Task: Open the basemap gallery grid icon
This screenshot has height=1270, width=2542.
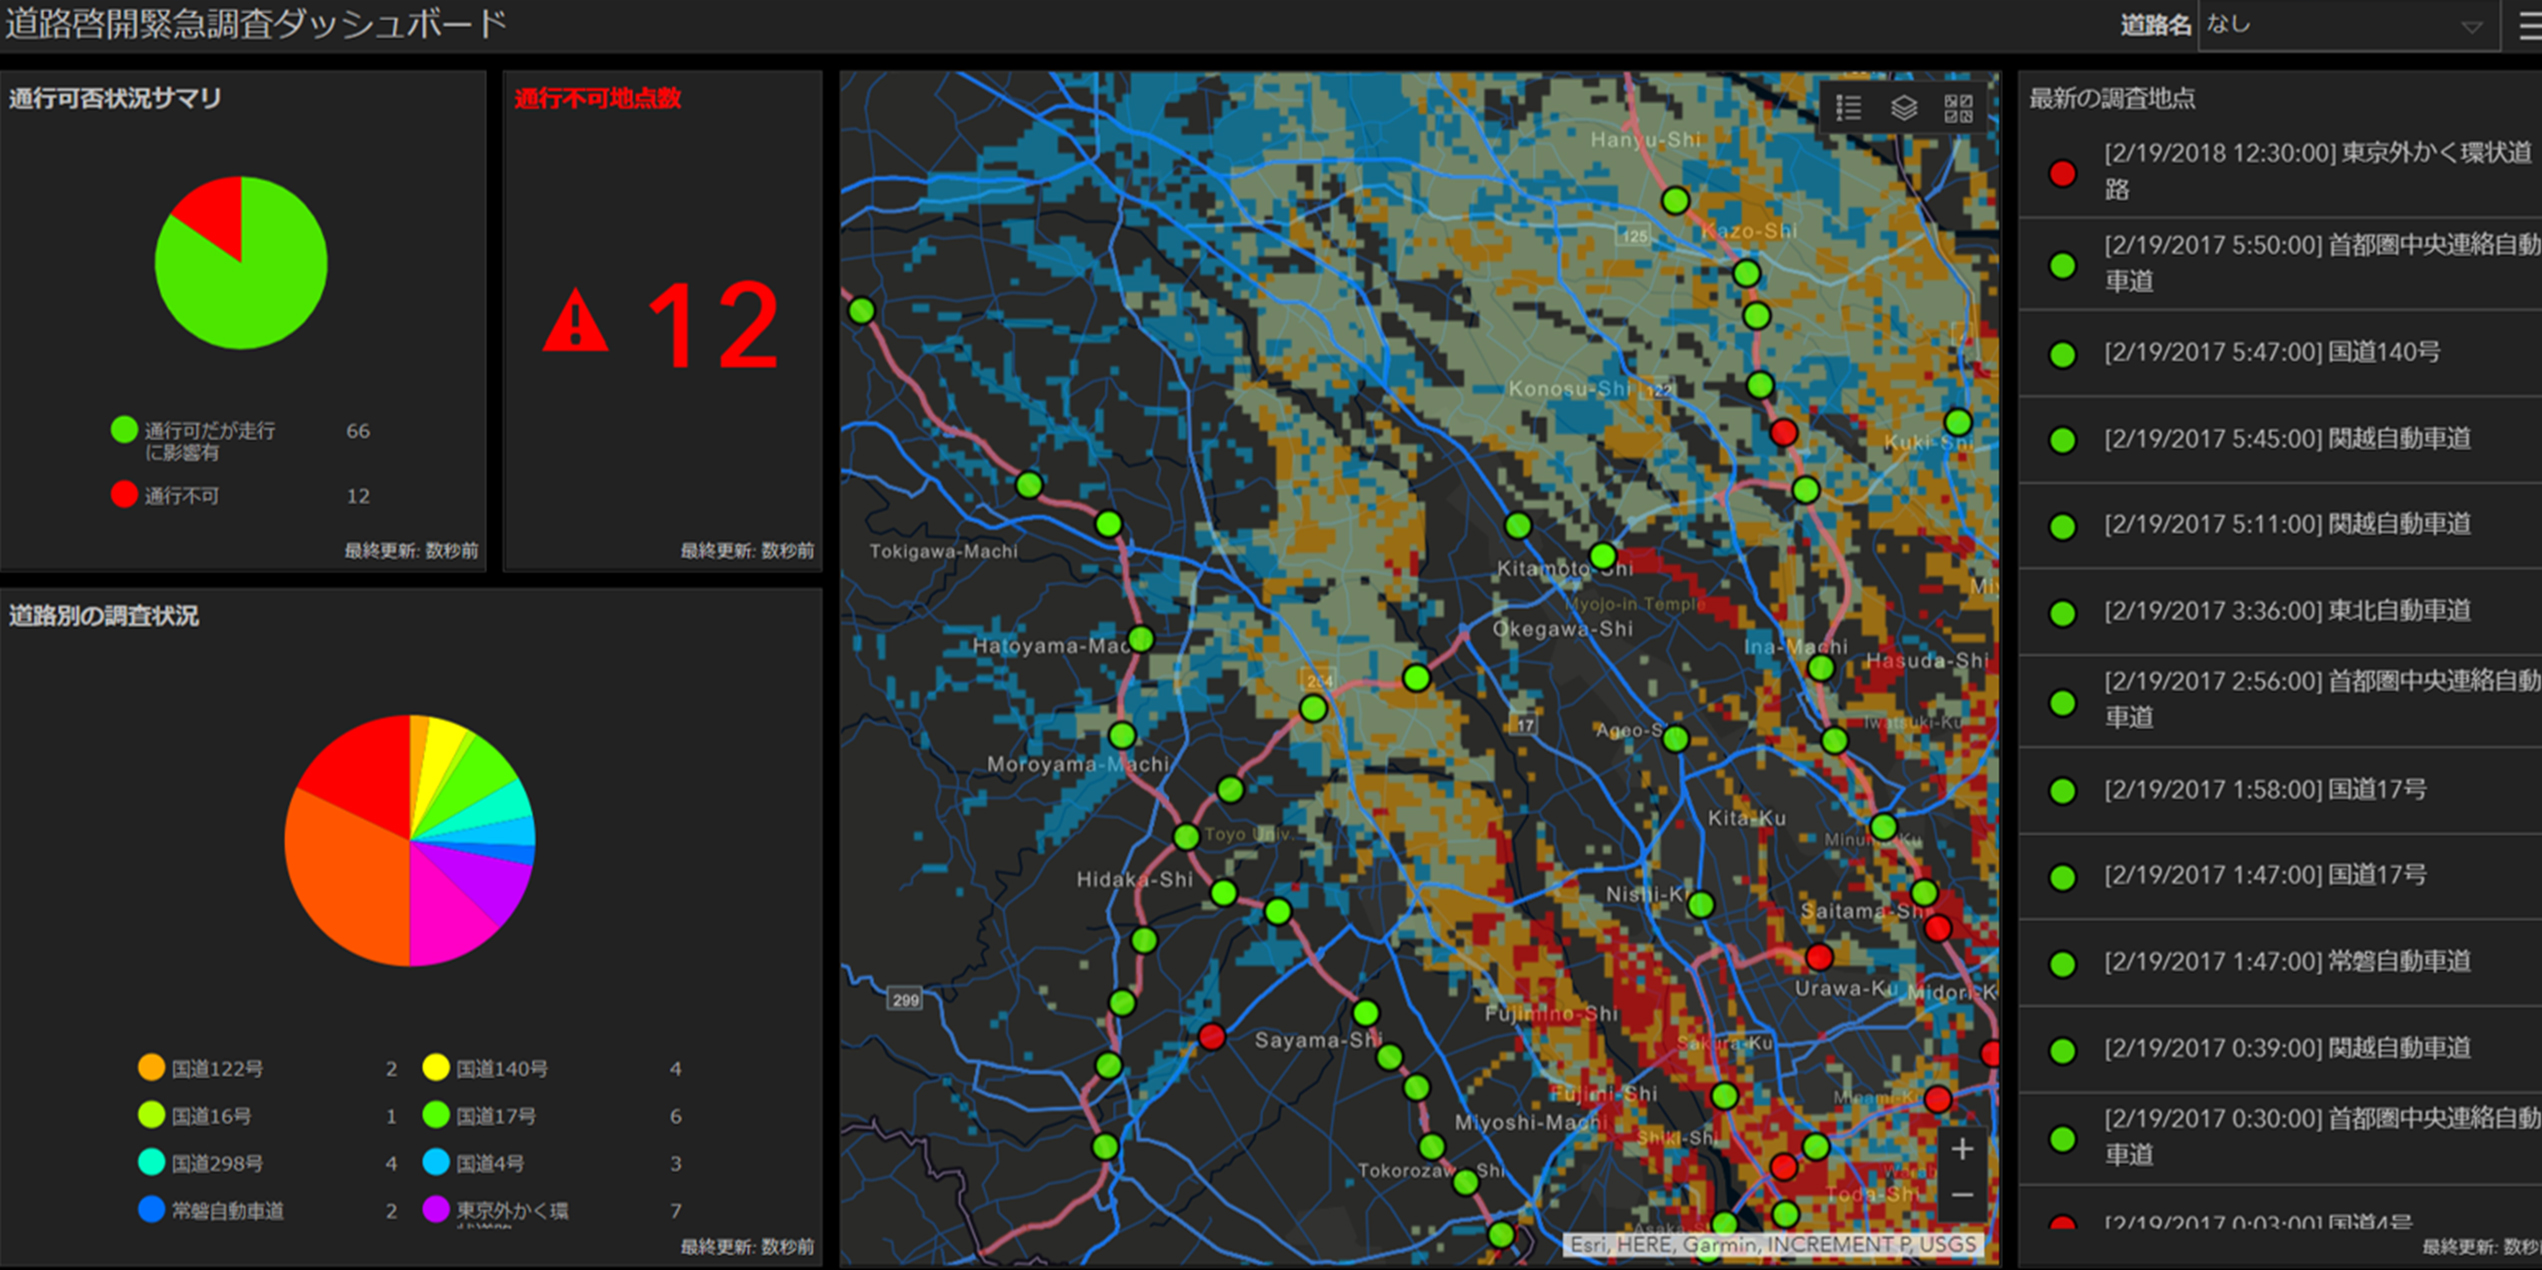Action: (x=1958, y=108)
